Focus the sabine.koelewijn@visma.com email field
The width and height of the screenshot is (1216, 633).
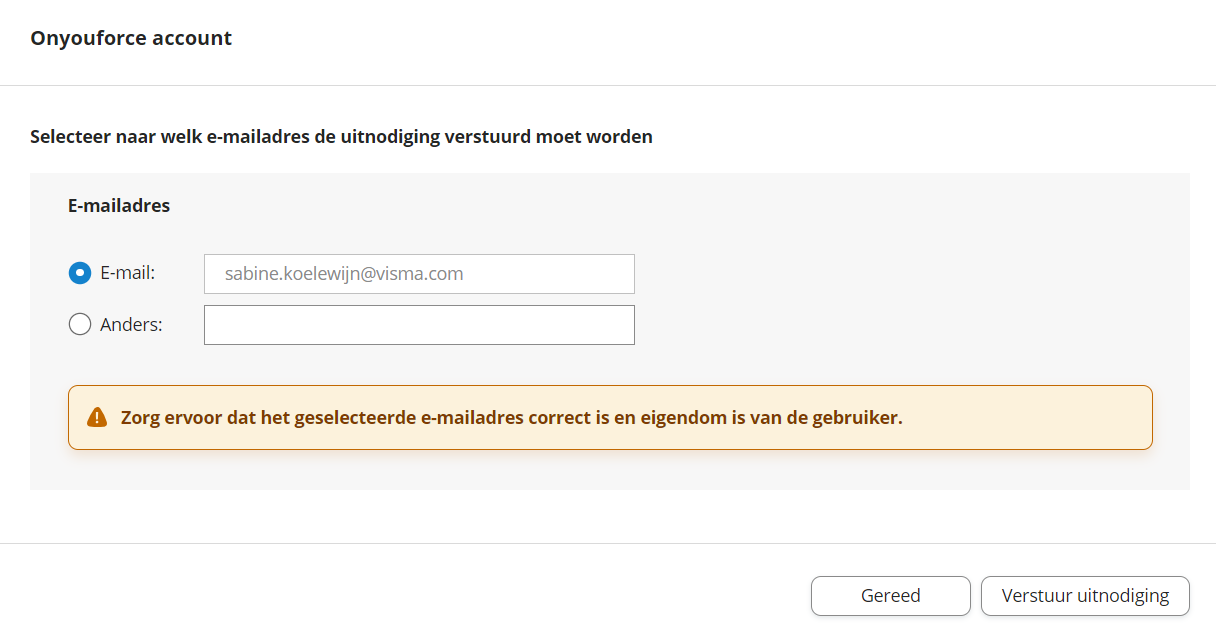click(x=419, y=274)
